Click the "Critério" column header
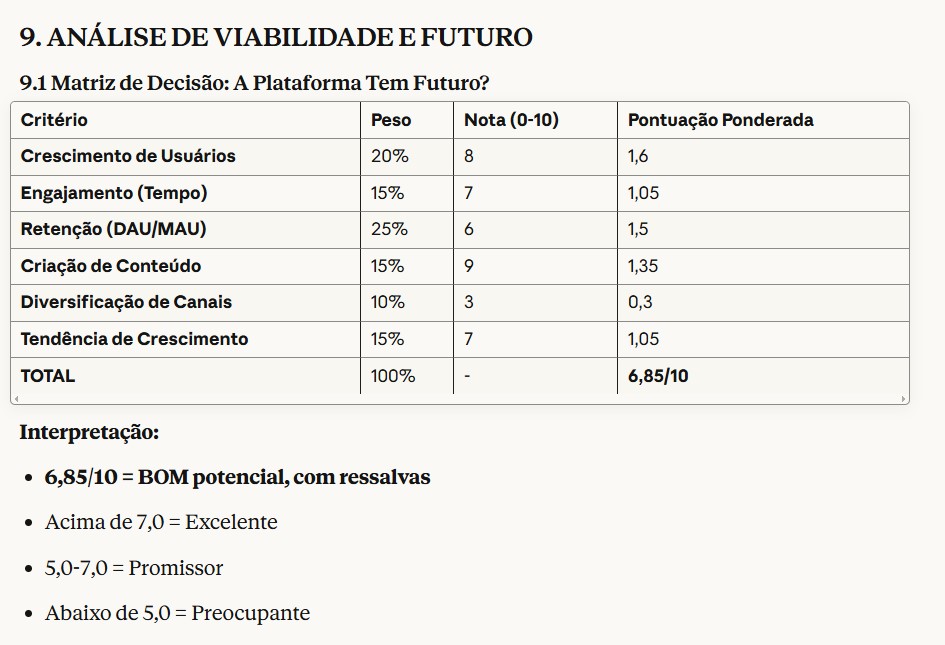The width and height of the screenshot is (945, 645). click(x=54, y=120)
